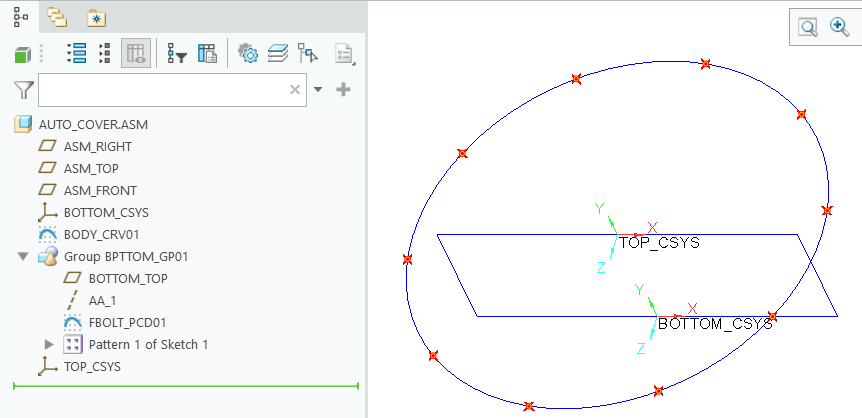Select AUTO_COVER.ASM in the tree

(x=93, y=125)
